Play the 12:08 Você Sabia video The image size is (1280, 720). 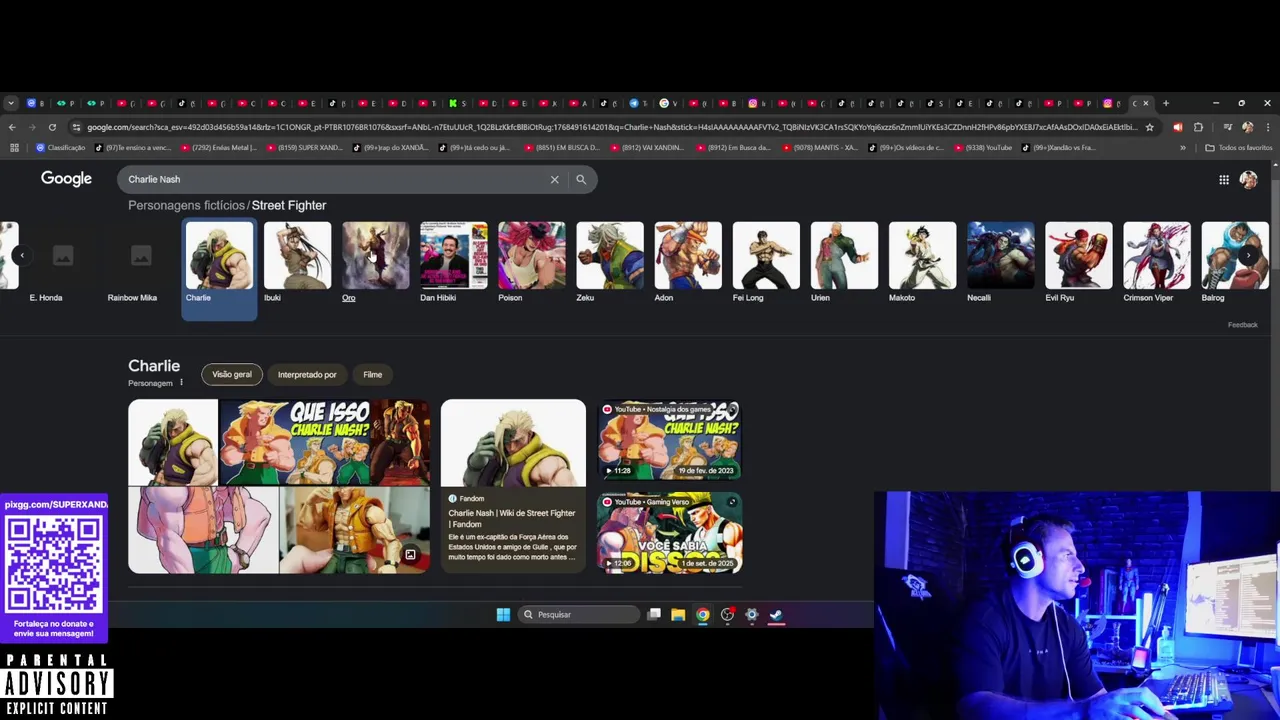pyautogui.click(x=669, y=532)
